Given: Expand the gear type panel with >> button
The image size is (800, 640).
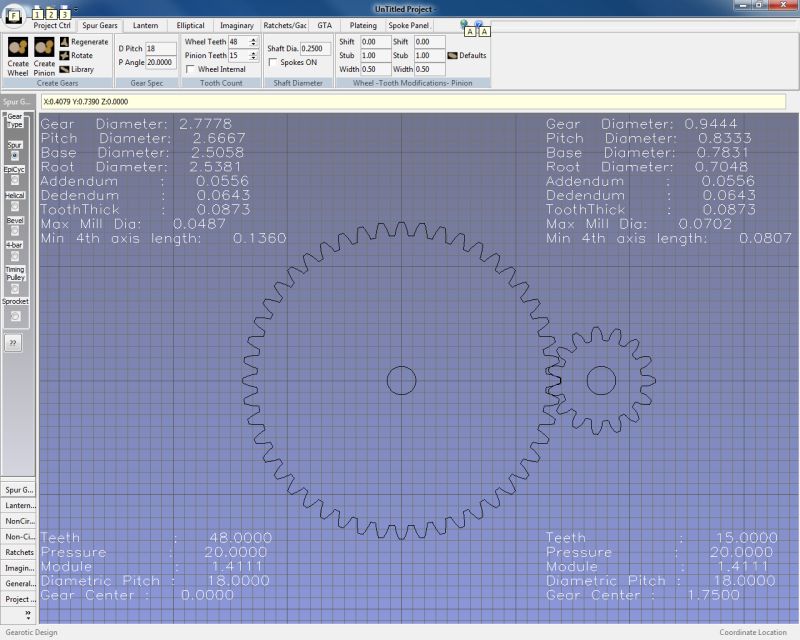Looking at the screenshot, I should point(13,342).
